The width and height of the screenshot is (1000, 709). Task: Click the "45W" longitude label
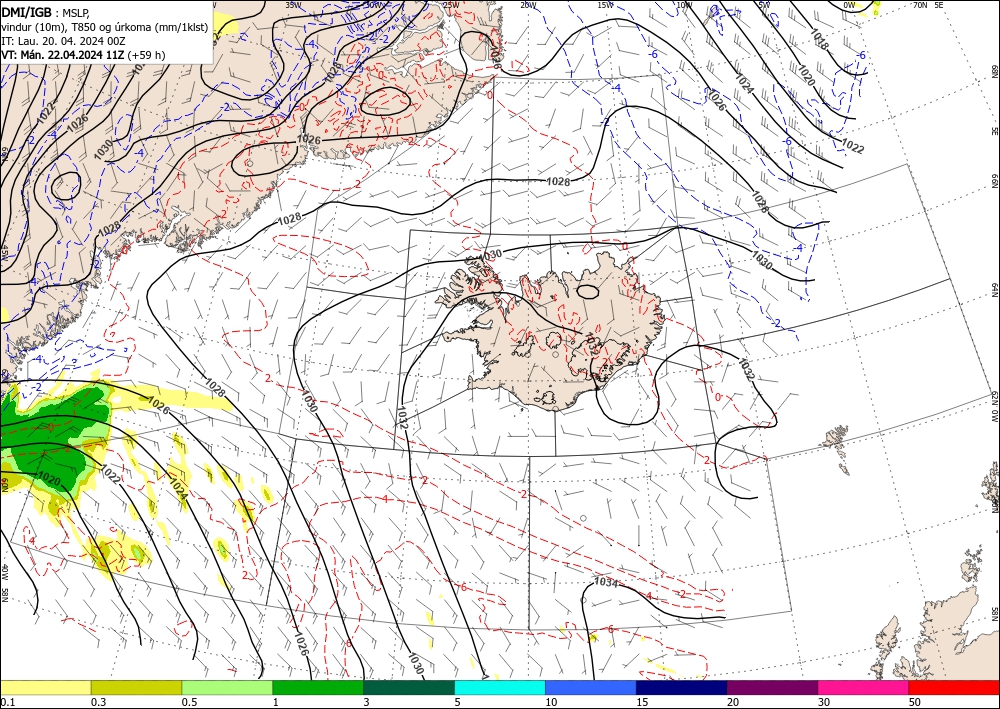pyautogui.click(x=4, y=252)
